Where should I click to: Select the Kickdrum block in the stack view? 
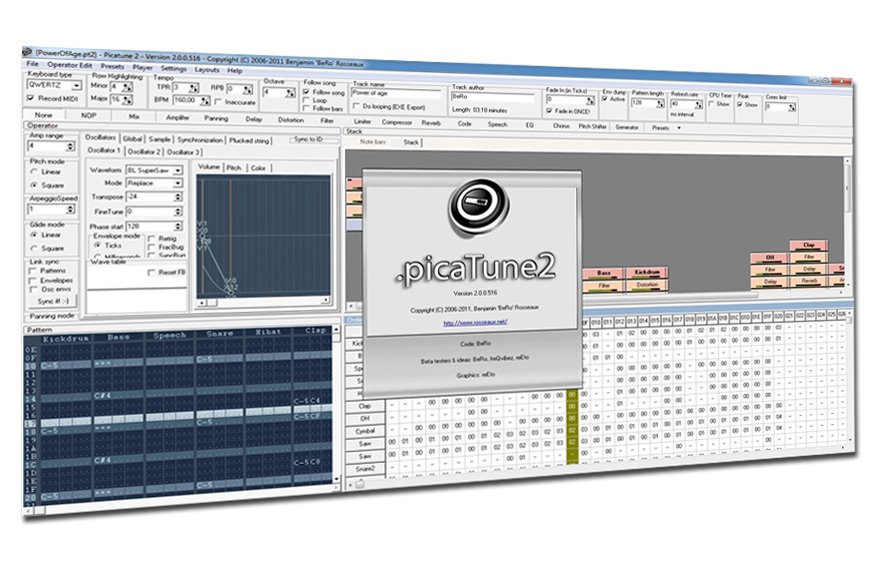point(646,272)
